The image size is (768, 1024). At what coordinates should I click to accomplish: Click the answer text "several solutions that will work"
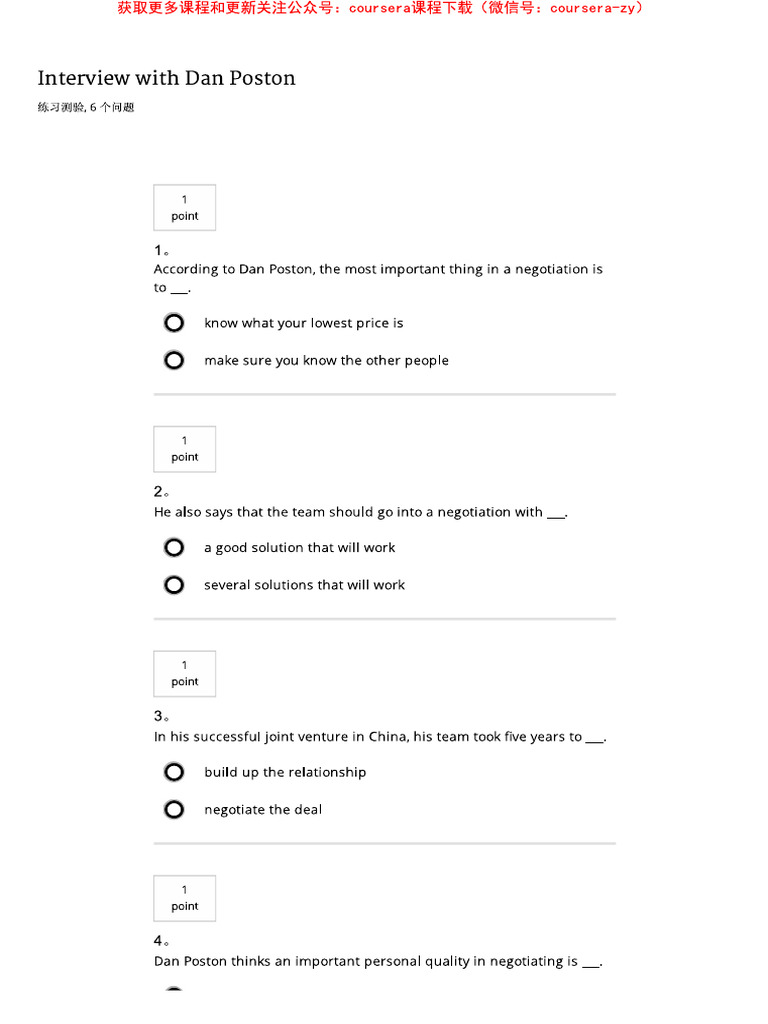tap(304, 585)
